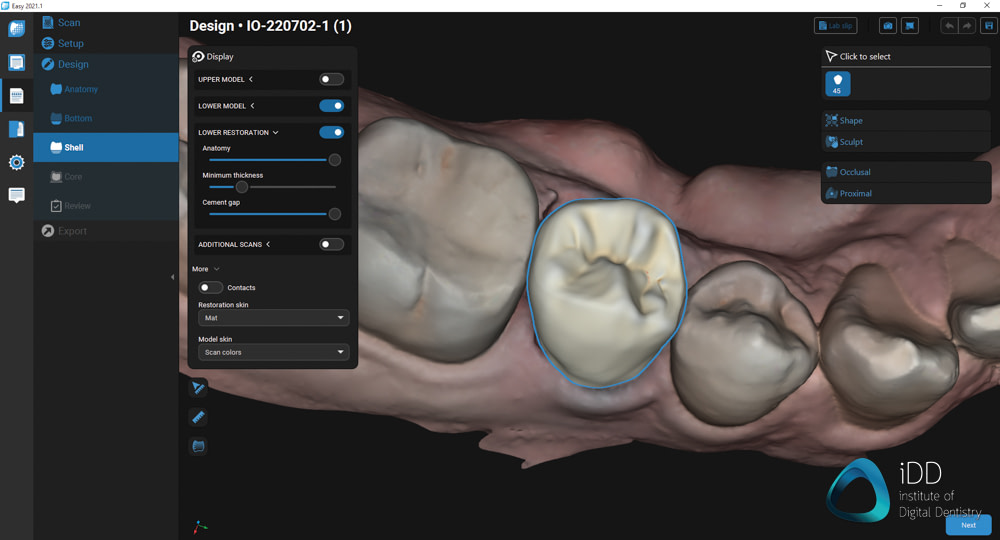
Task: Open the Restoration skin dropdown
Action: 273,318
